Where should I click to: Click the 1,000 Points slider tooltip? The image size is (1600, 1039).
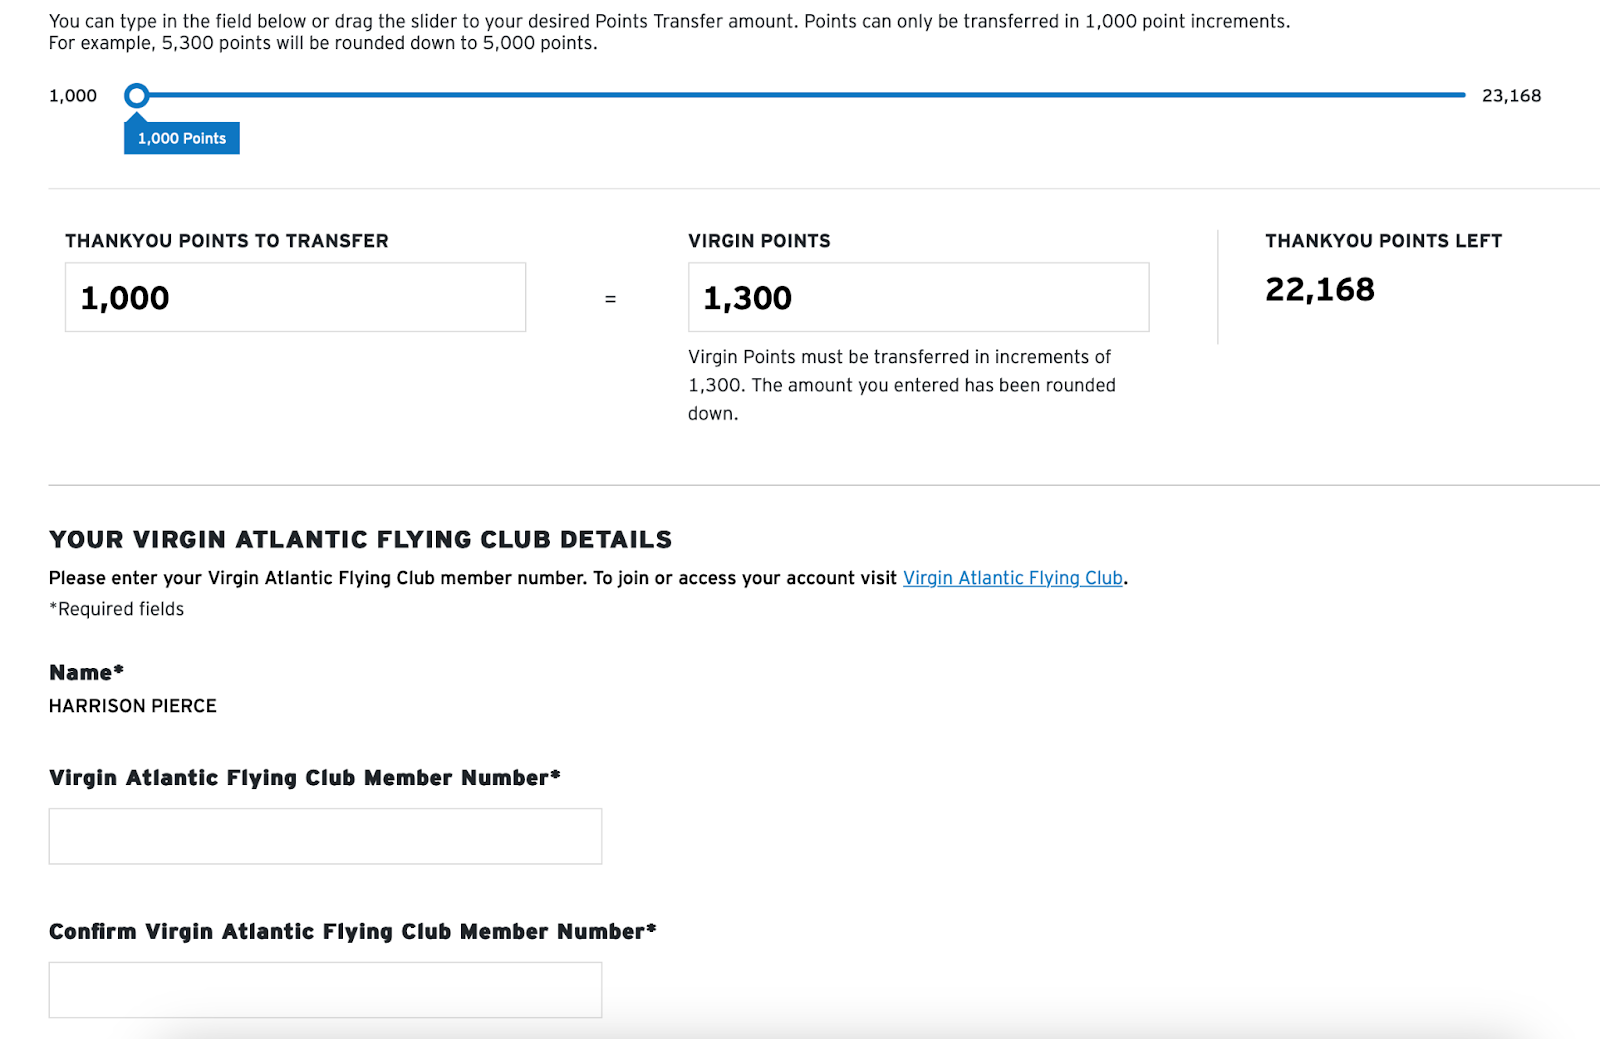[x=182, y=138]
